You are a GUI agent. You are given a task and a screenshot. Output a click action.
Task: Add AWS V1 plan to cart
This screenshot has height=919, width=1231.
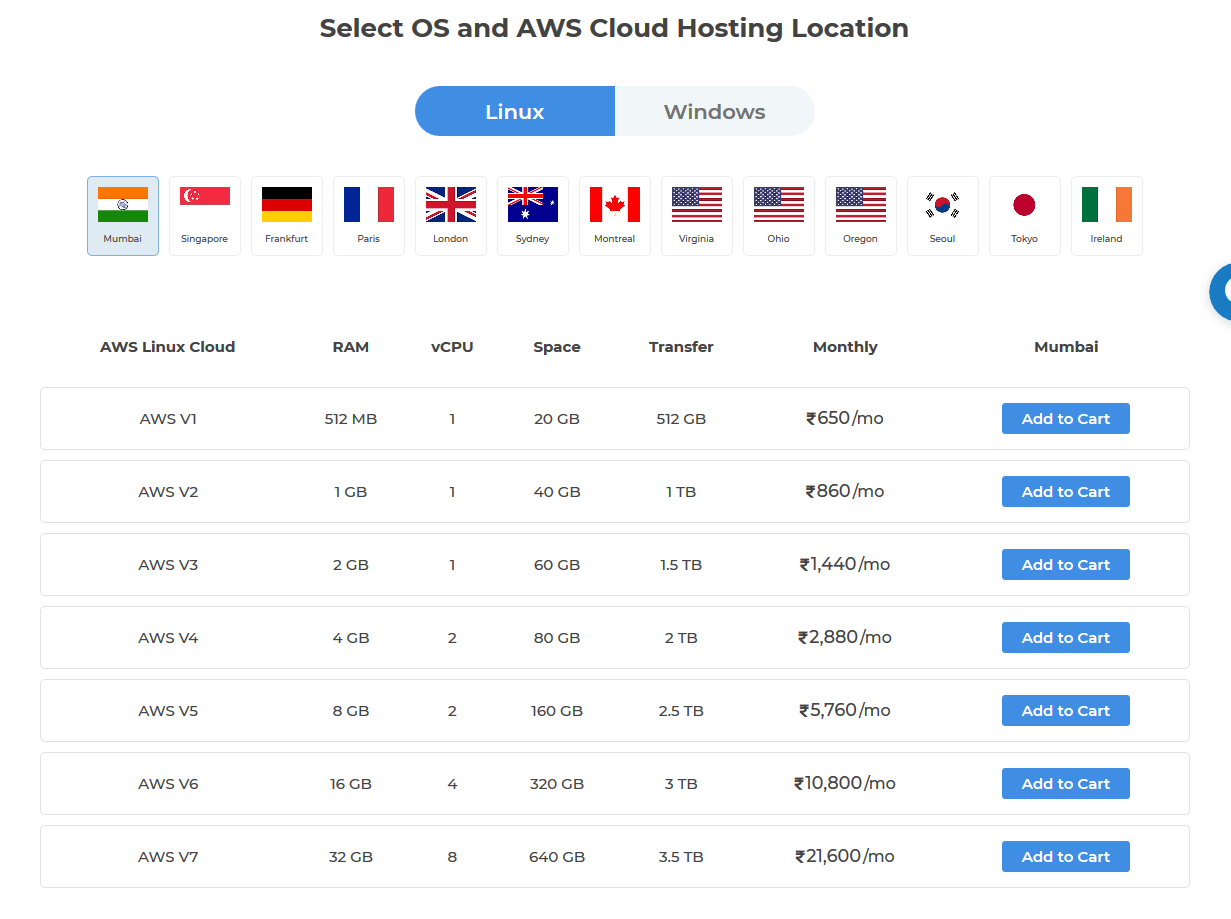[x=1066, y=419]
